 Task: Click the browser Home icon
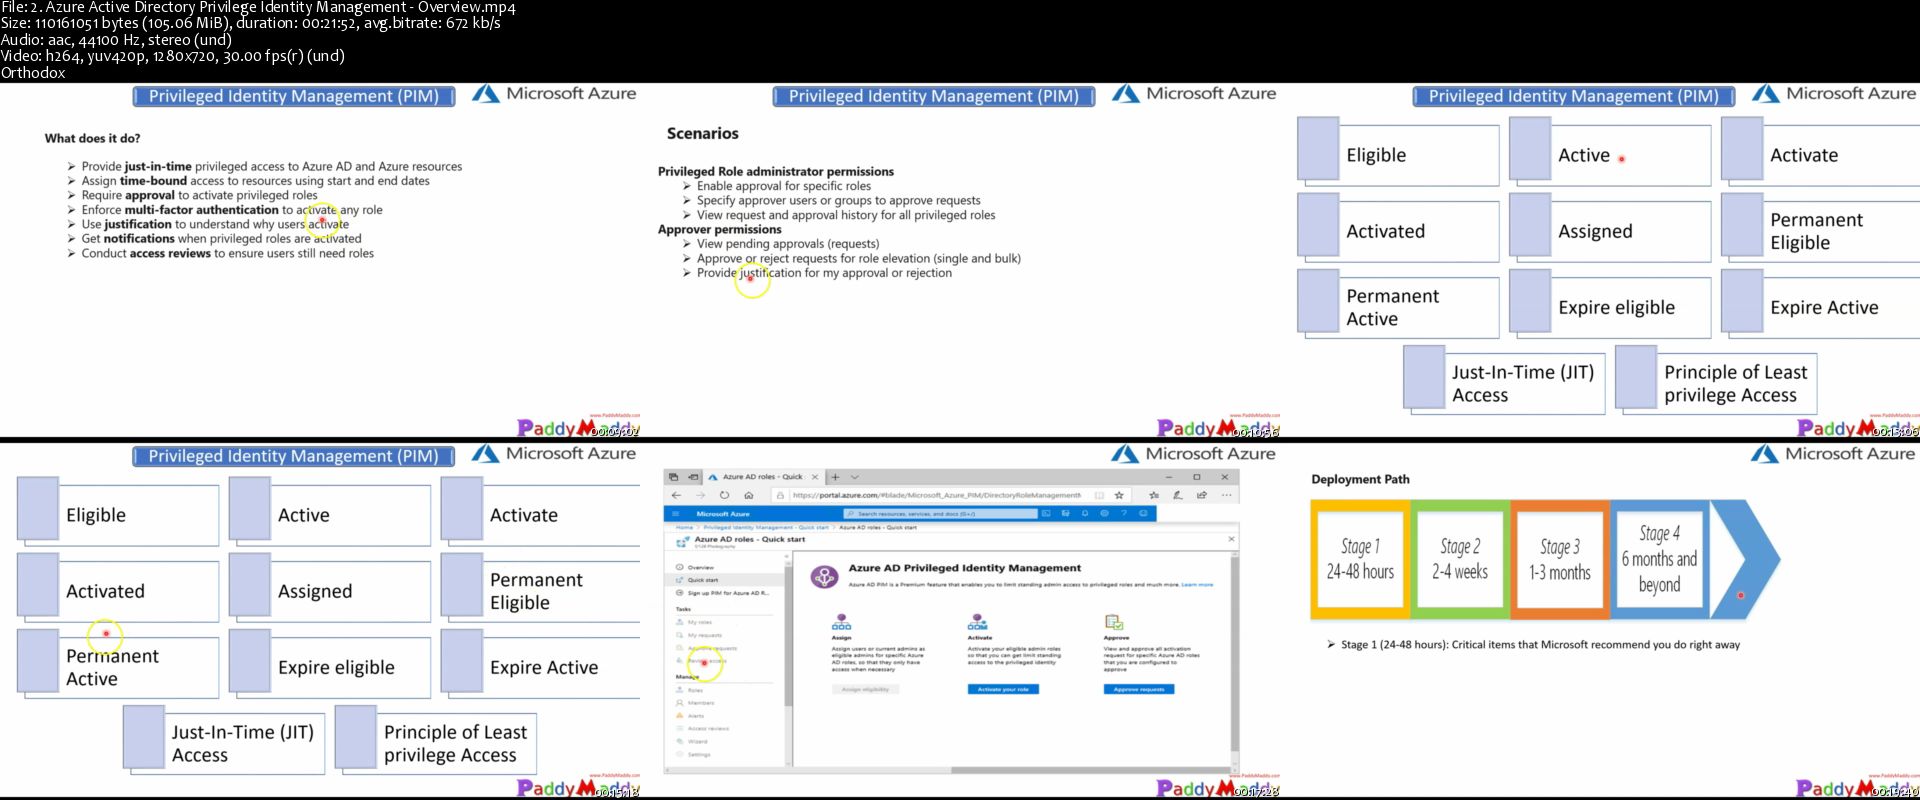coord(748,495)
